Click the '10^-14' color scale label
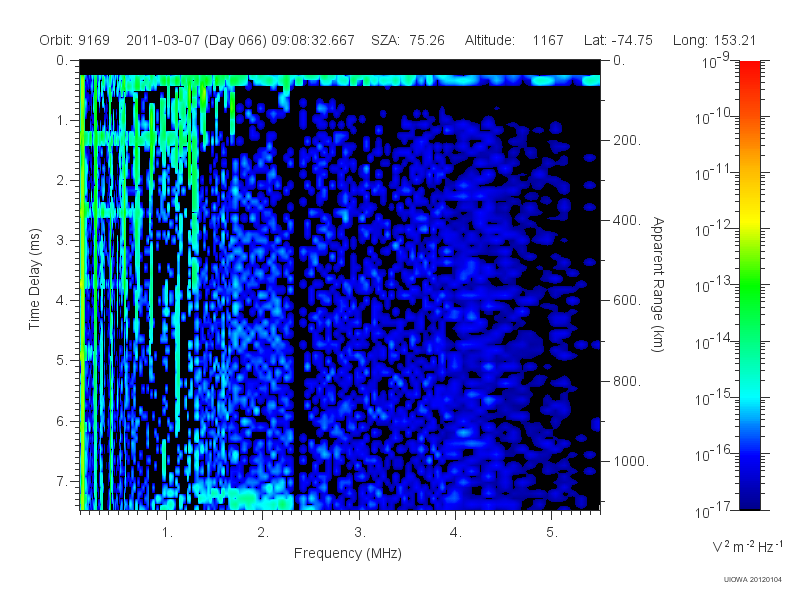800x600 pixels. 713,342
